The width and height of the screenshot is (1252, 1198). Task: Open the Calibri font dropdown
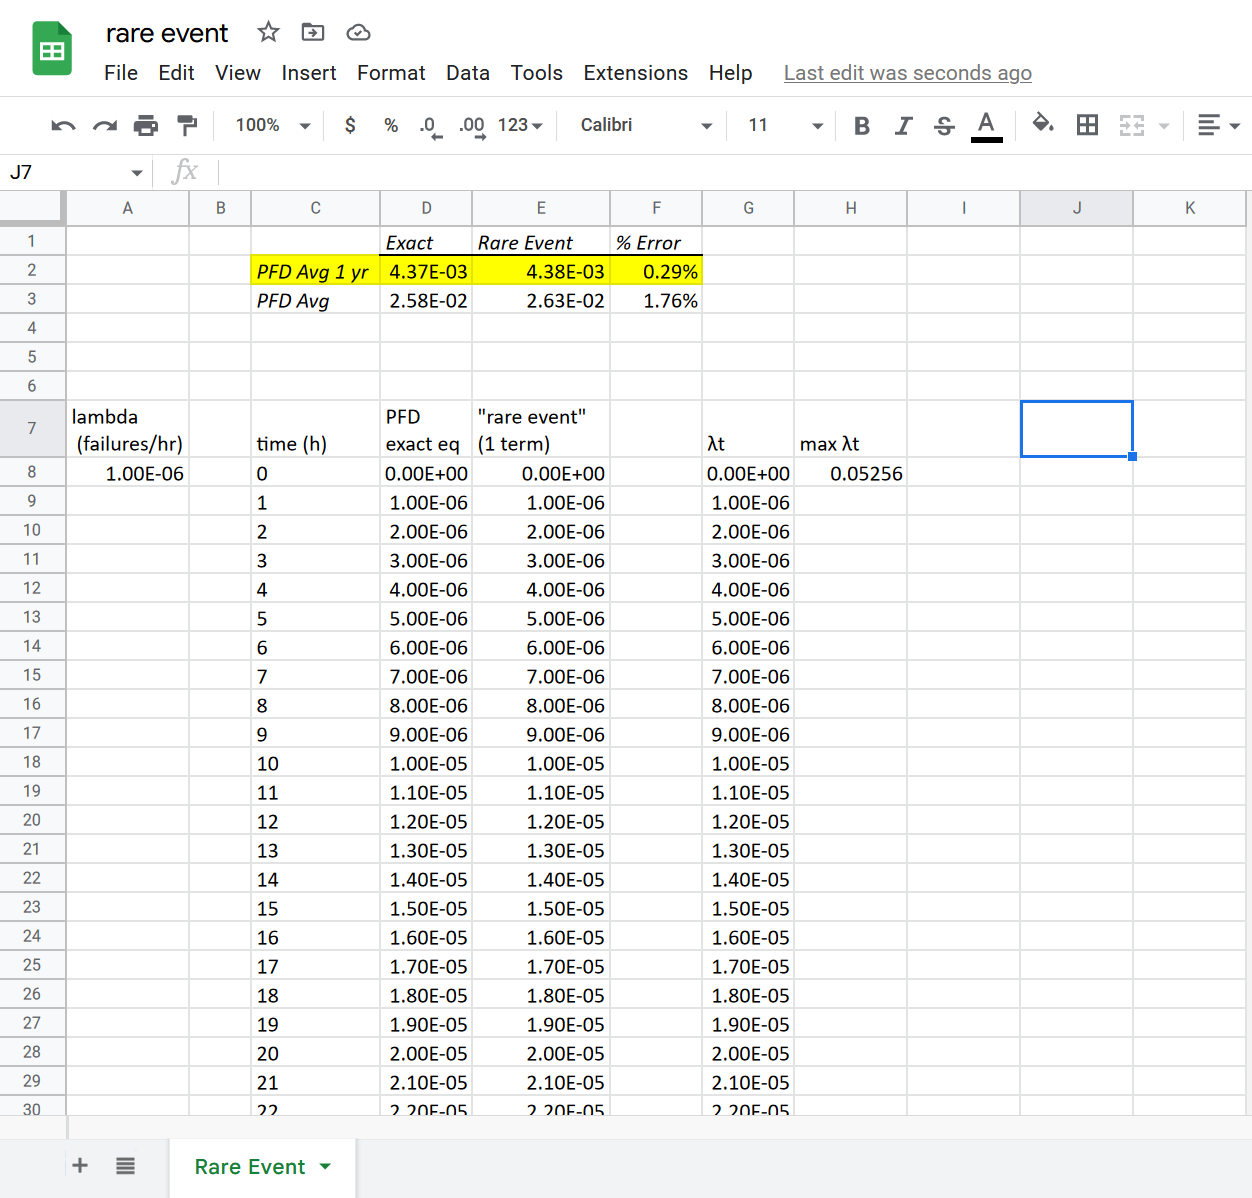pyautogui.click(x=646, y=125)
